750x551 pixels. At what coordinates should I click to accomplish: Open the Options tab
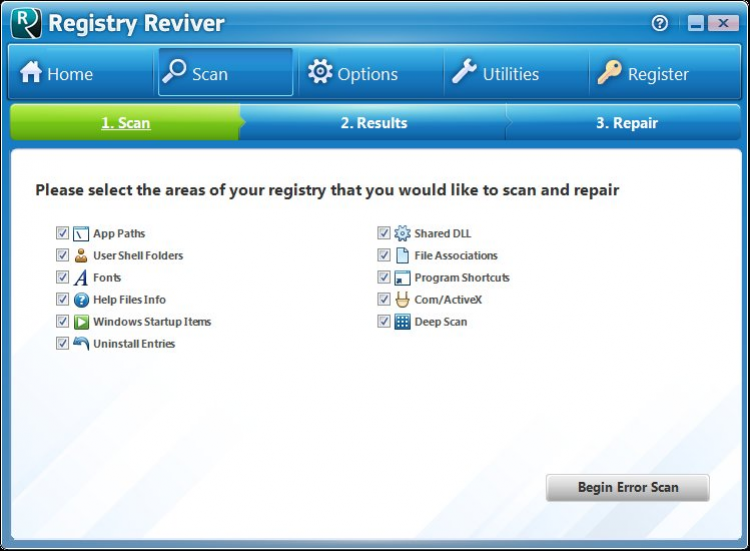[371, 73]
